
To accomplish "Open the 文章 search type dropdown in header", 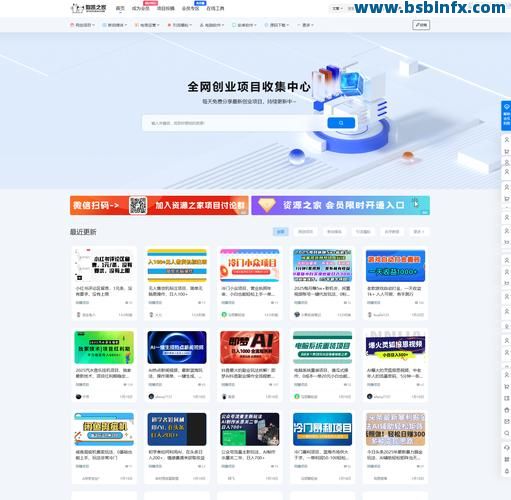I will pyautogui.click(x=337, y=8).
